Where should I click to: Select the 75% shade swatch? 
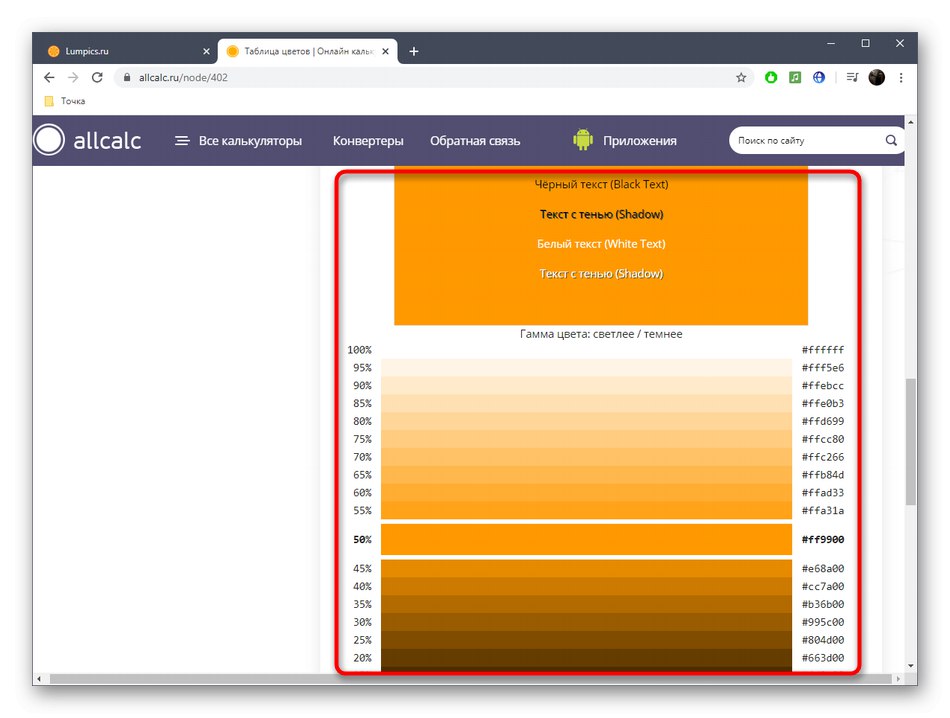[x=586, y=439]
